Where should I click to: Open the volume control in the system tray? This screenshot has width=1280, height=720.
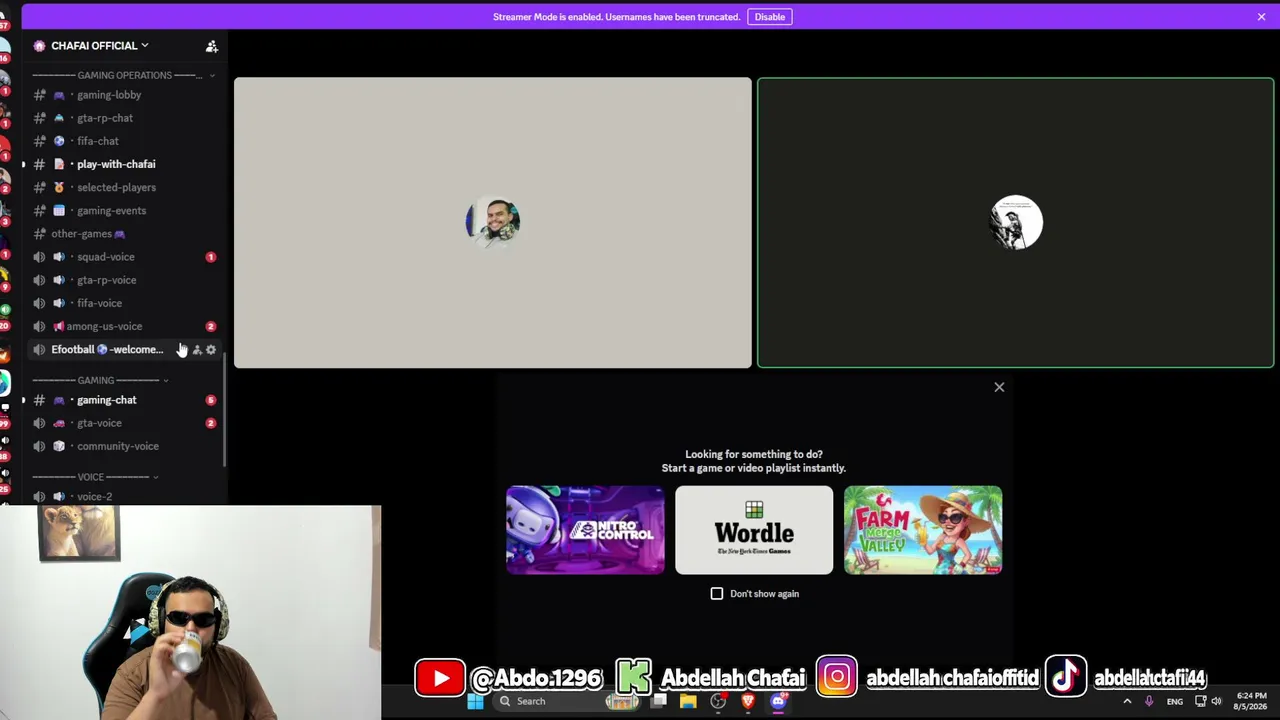(x=1219, y=701)
